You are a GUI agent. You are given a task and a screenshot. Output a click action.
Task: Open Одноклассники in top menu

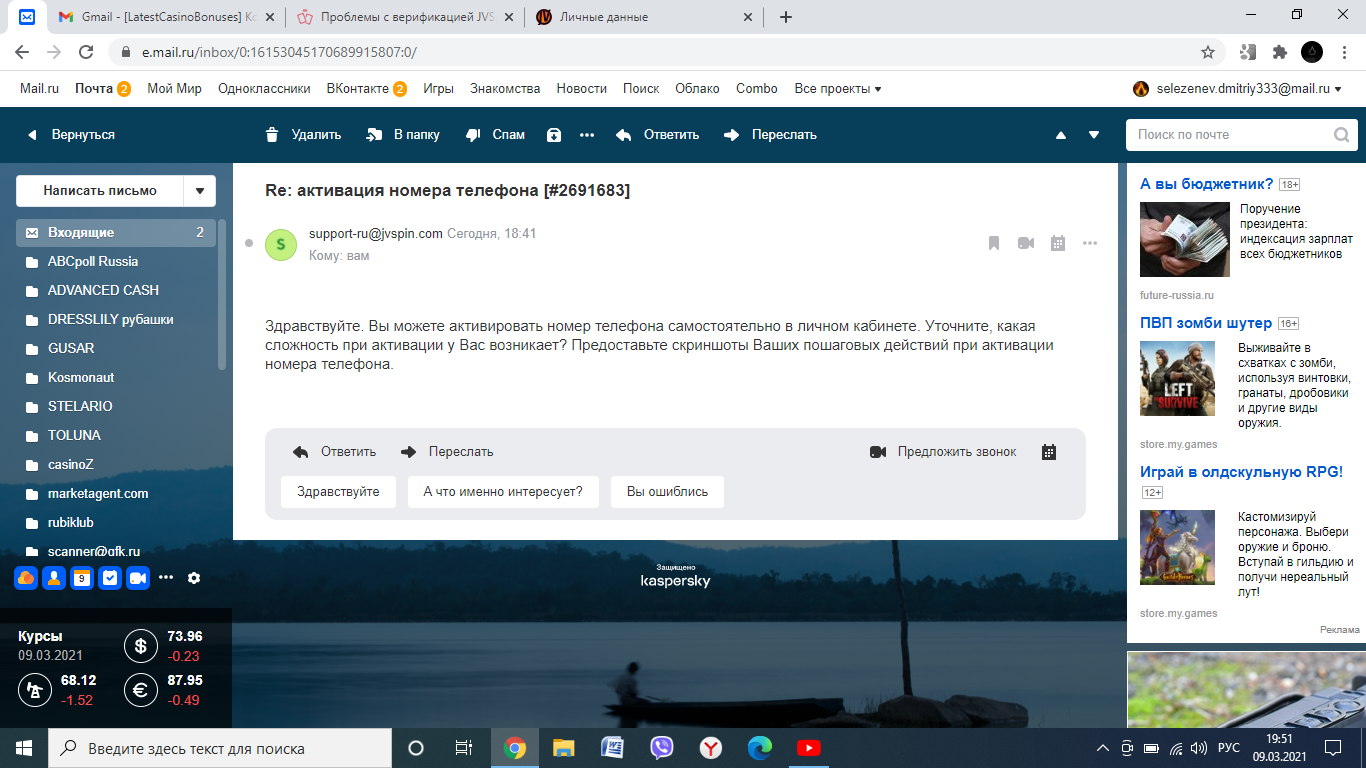[x=264, y=88]
